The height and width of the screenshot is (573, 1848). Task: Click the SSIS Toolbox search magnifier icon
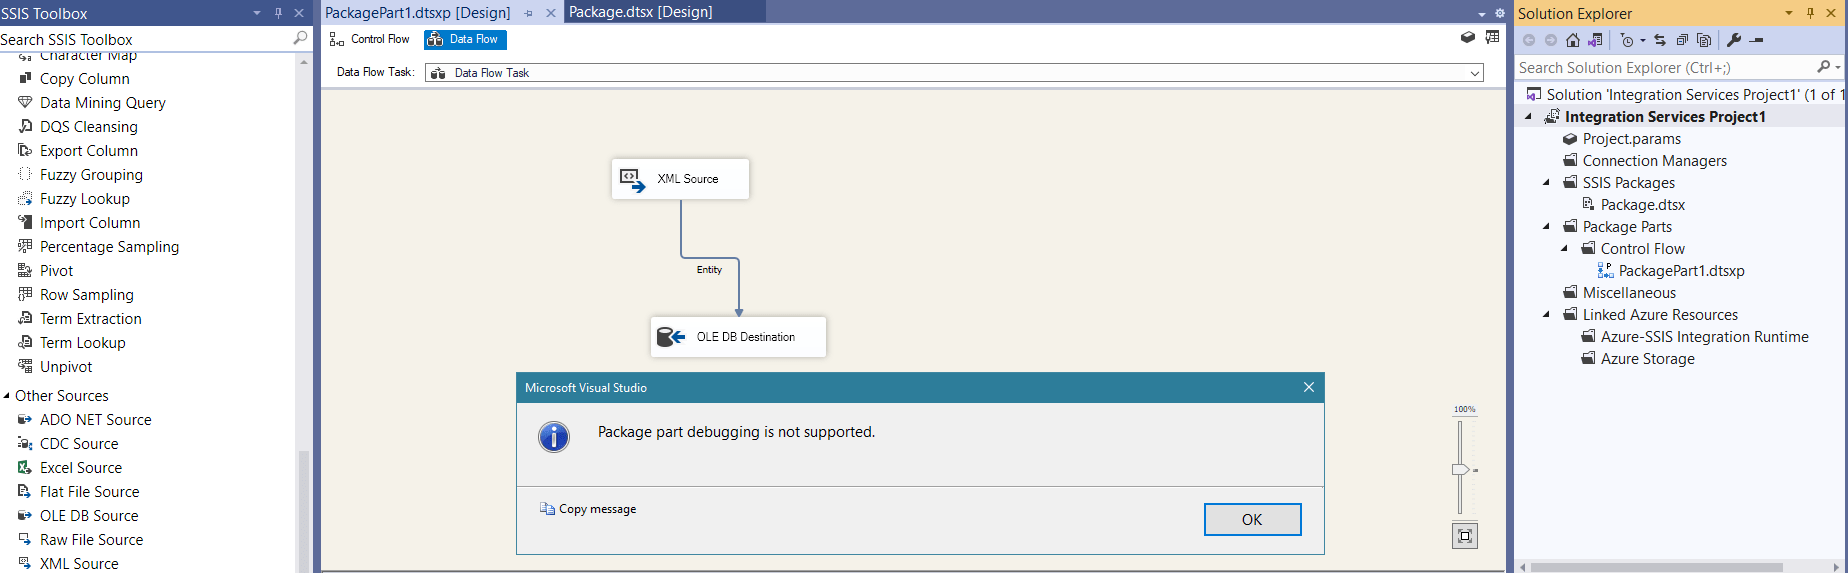point(300,38)
